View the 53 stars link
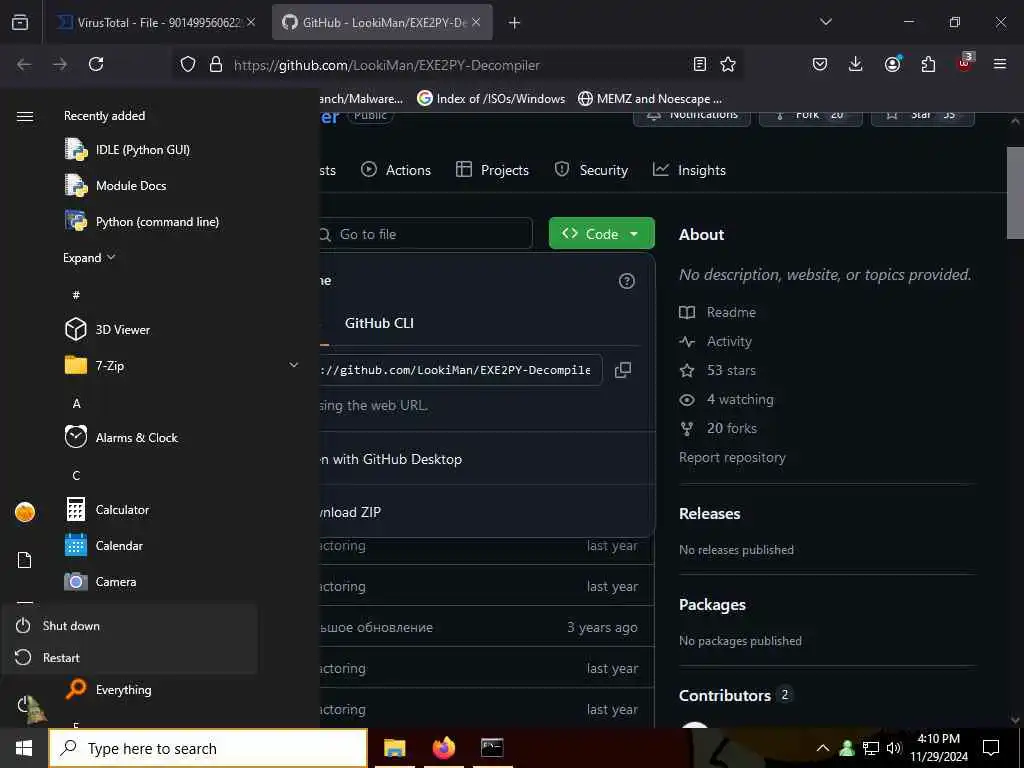 click(x=717, y=370)
